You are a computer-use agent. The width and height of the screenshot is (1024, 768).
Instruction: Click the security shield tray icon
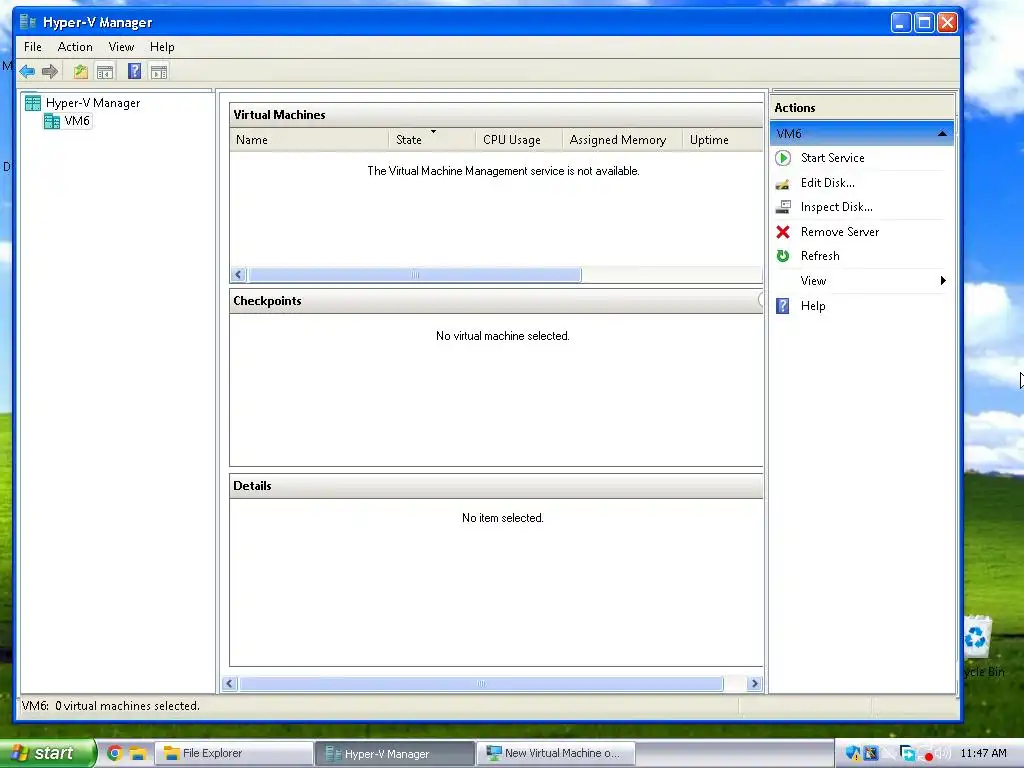pos(853,753)
